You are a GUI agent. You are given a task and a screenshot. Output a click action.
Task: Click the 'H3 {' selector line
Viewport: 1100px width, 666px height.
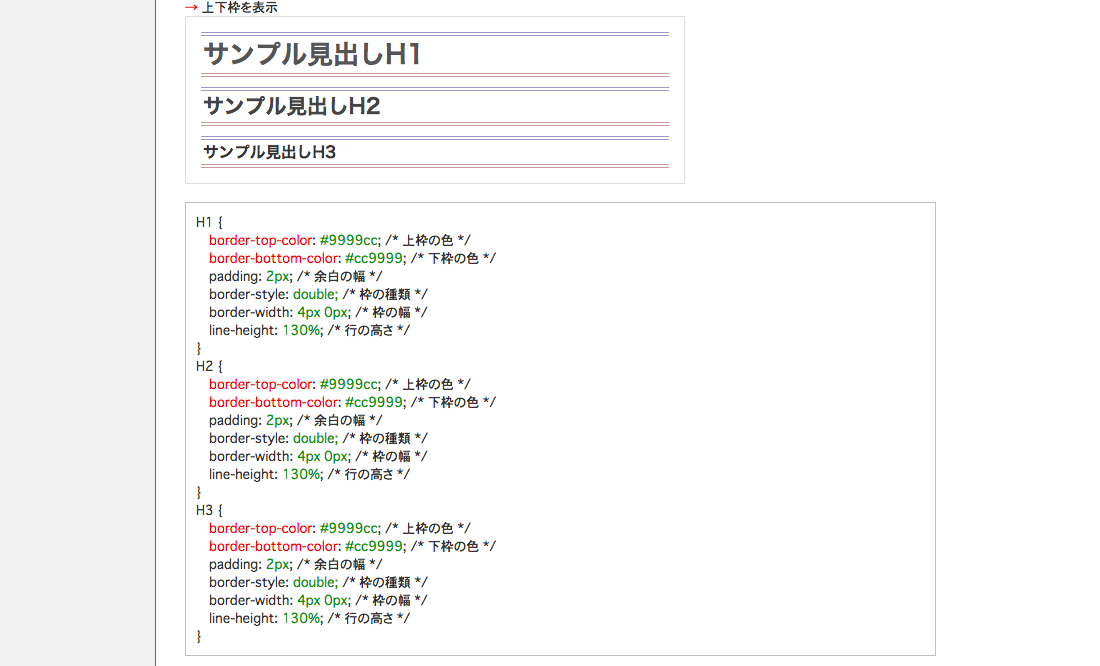click(209, 510)
